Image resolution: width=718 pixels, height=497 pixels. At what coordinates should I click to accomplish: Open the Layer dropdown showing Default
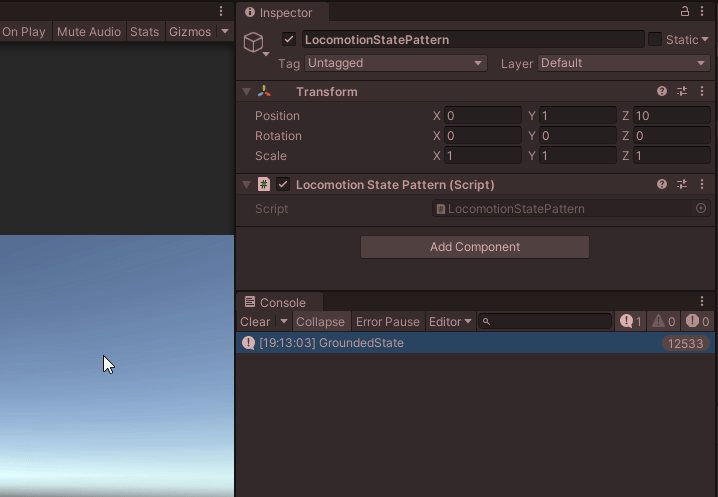(x=624, y=63)
